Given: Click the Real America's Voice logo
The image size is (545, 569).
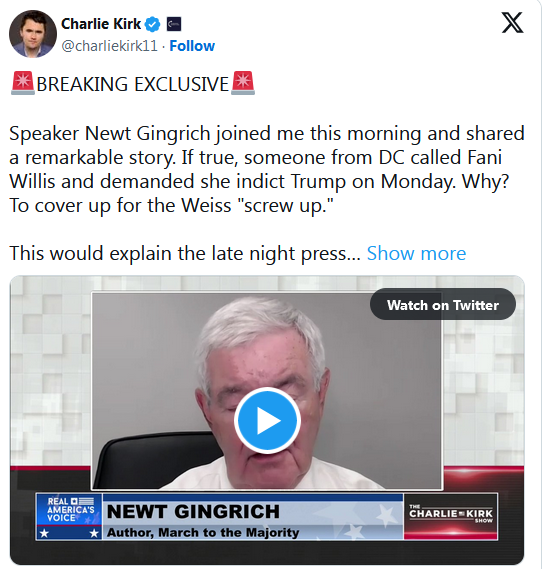Looking at the screenshot, I should coord(69,516).
